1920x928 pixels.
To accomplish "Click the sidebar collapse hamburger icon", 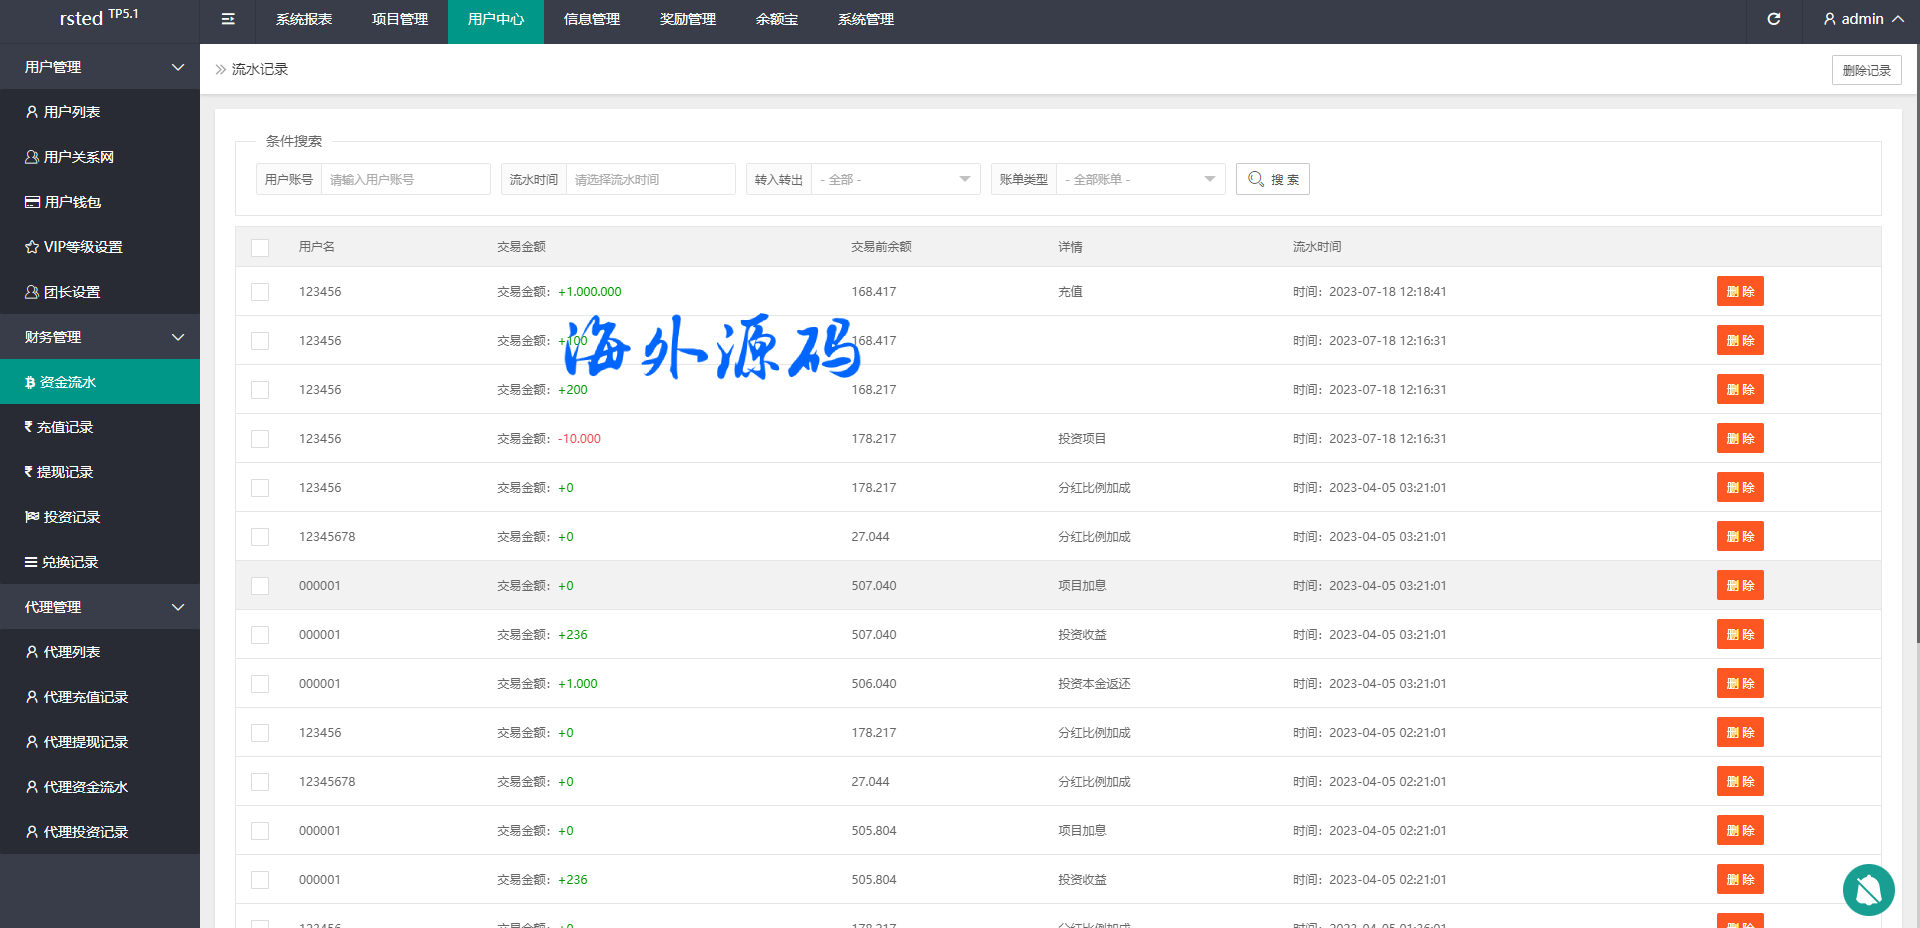I will [x=228, y=19].
